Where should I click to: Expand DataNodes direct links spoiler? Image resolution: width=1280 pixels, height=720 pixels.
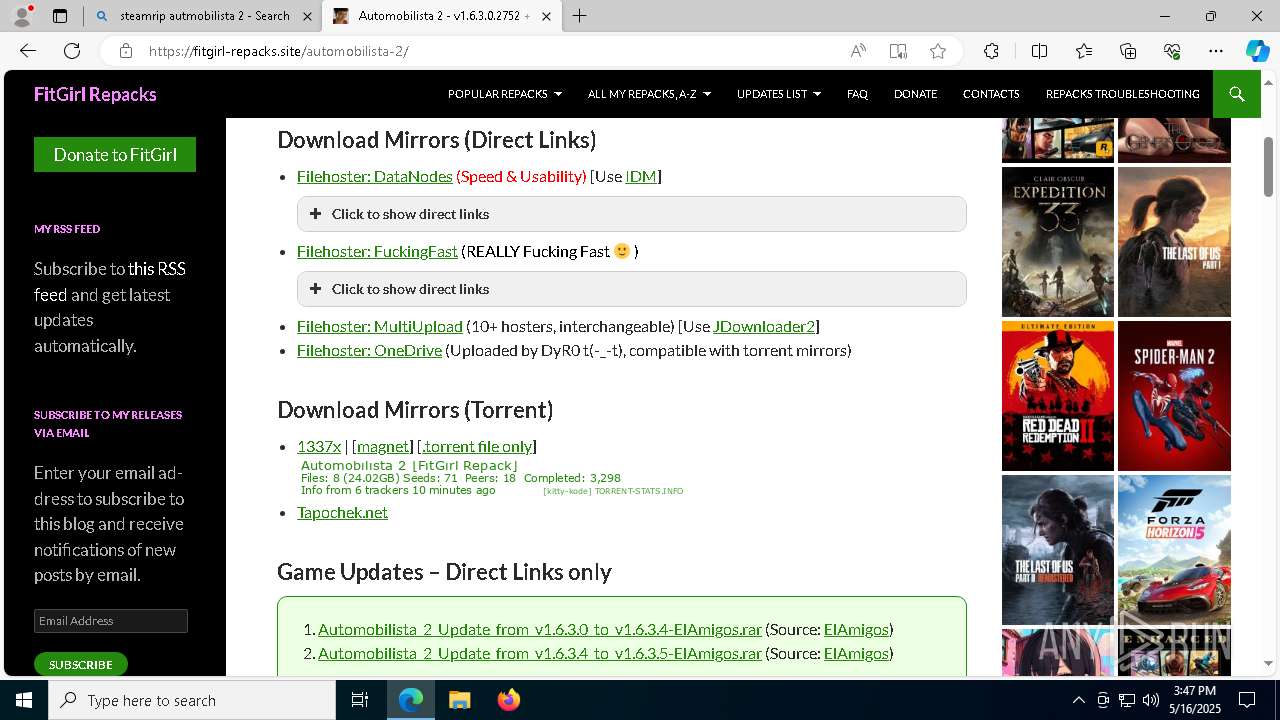[x=631, y=214]
